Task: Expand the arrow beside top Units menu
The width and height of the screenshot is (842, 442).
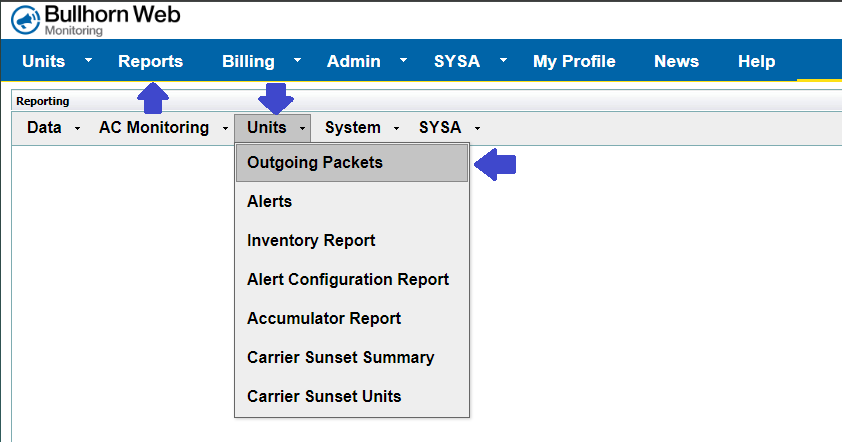Action: [88, 60]
